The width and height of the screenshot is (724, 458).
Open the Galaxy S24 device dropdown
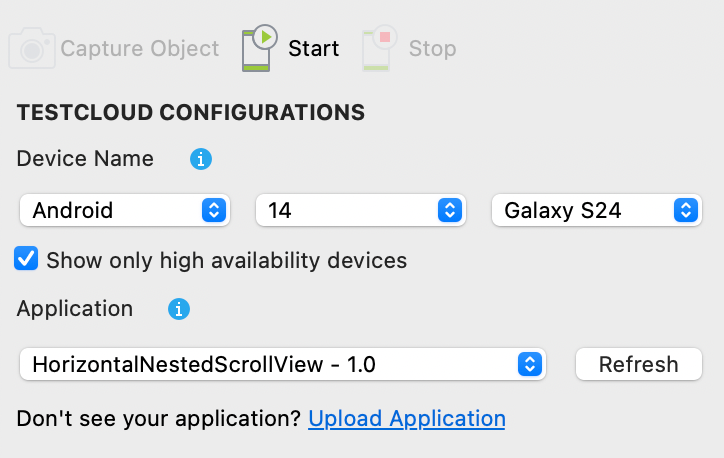click(x=596, y=210)
